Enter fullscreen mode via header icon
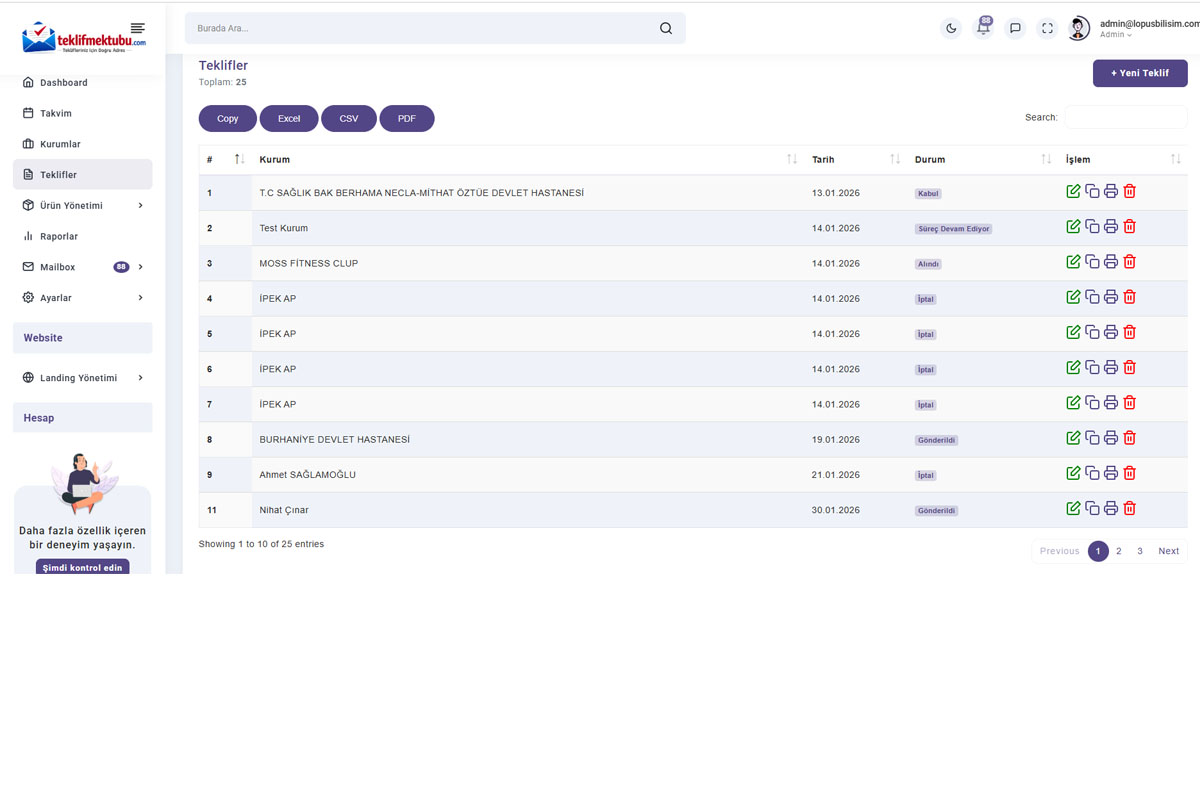Viewport: 1200px width, 800px height. point(1047,29)
